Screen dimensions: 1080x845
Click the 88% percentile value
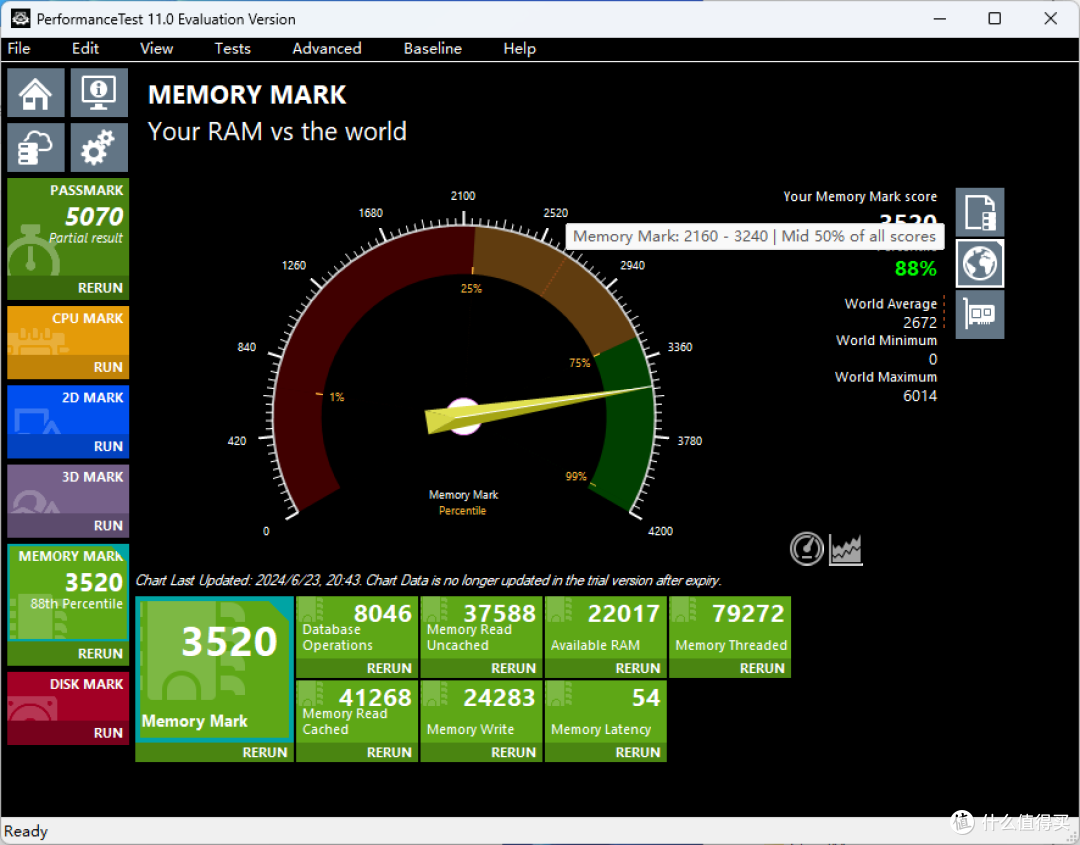(915, 269)
